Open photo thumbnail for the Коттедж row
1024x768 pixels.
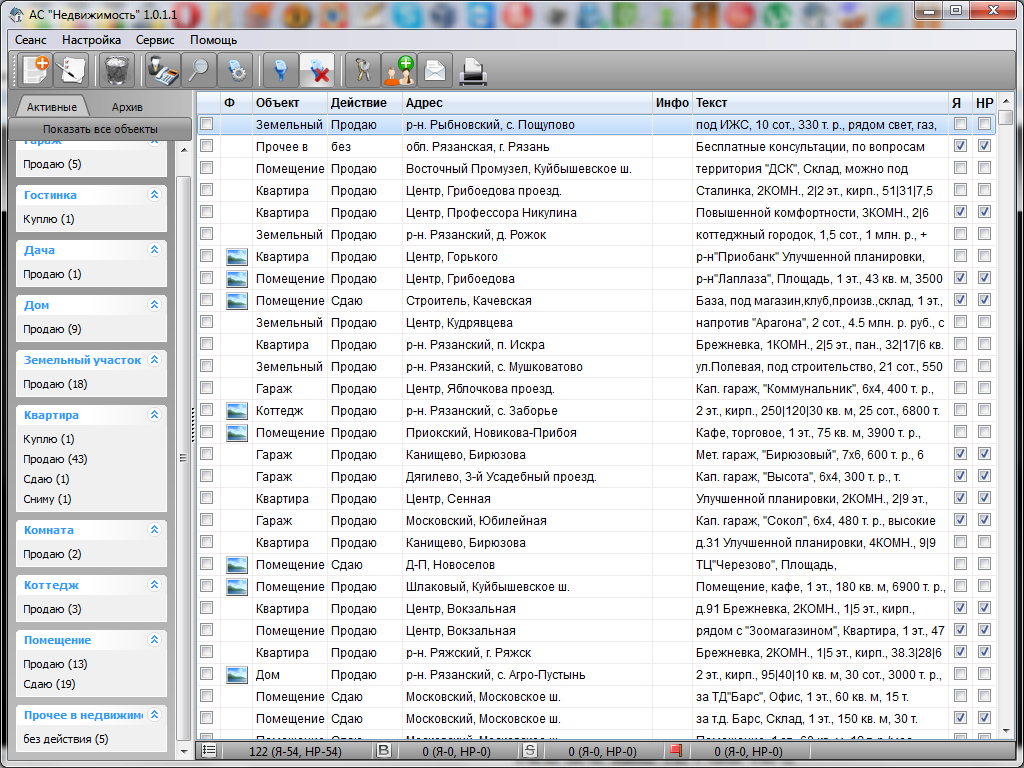pyautogui.click(x=237, y=411)
